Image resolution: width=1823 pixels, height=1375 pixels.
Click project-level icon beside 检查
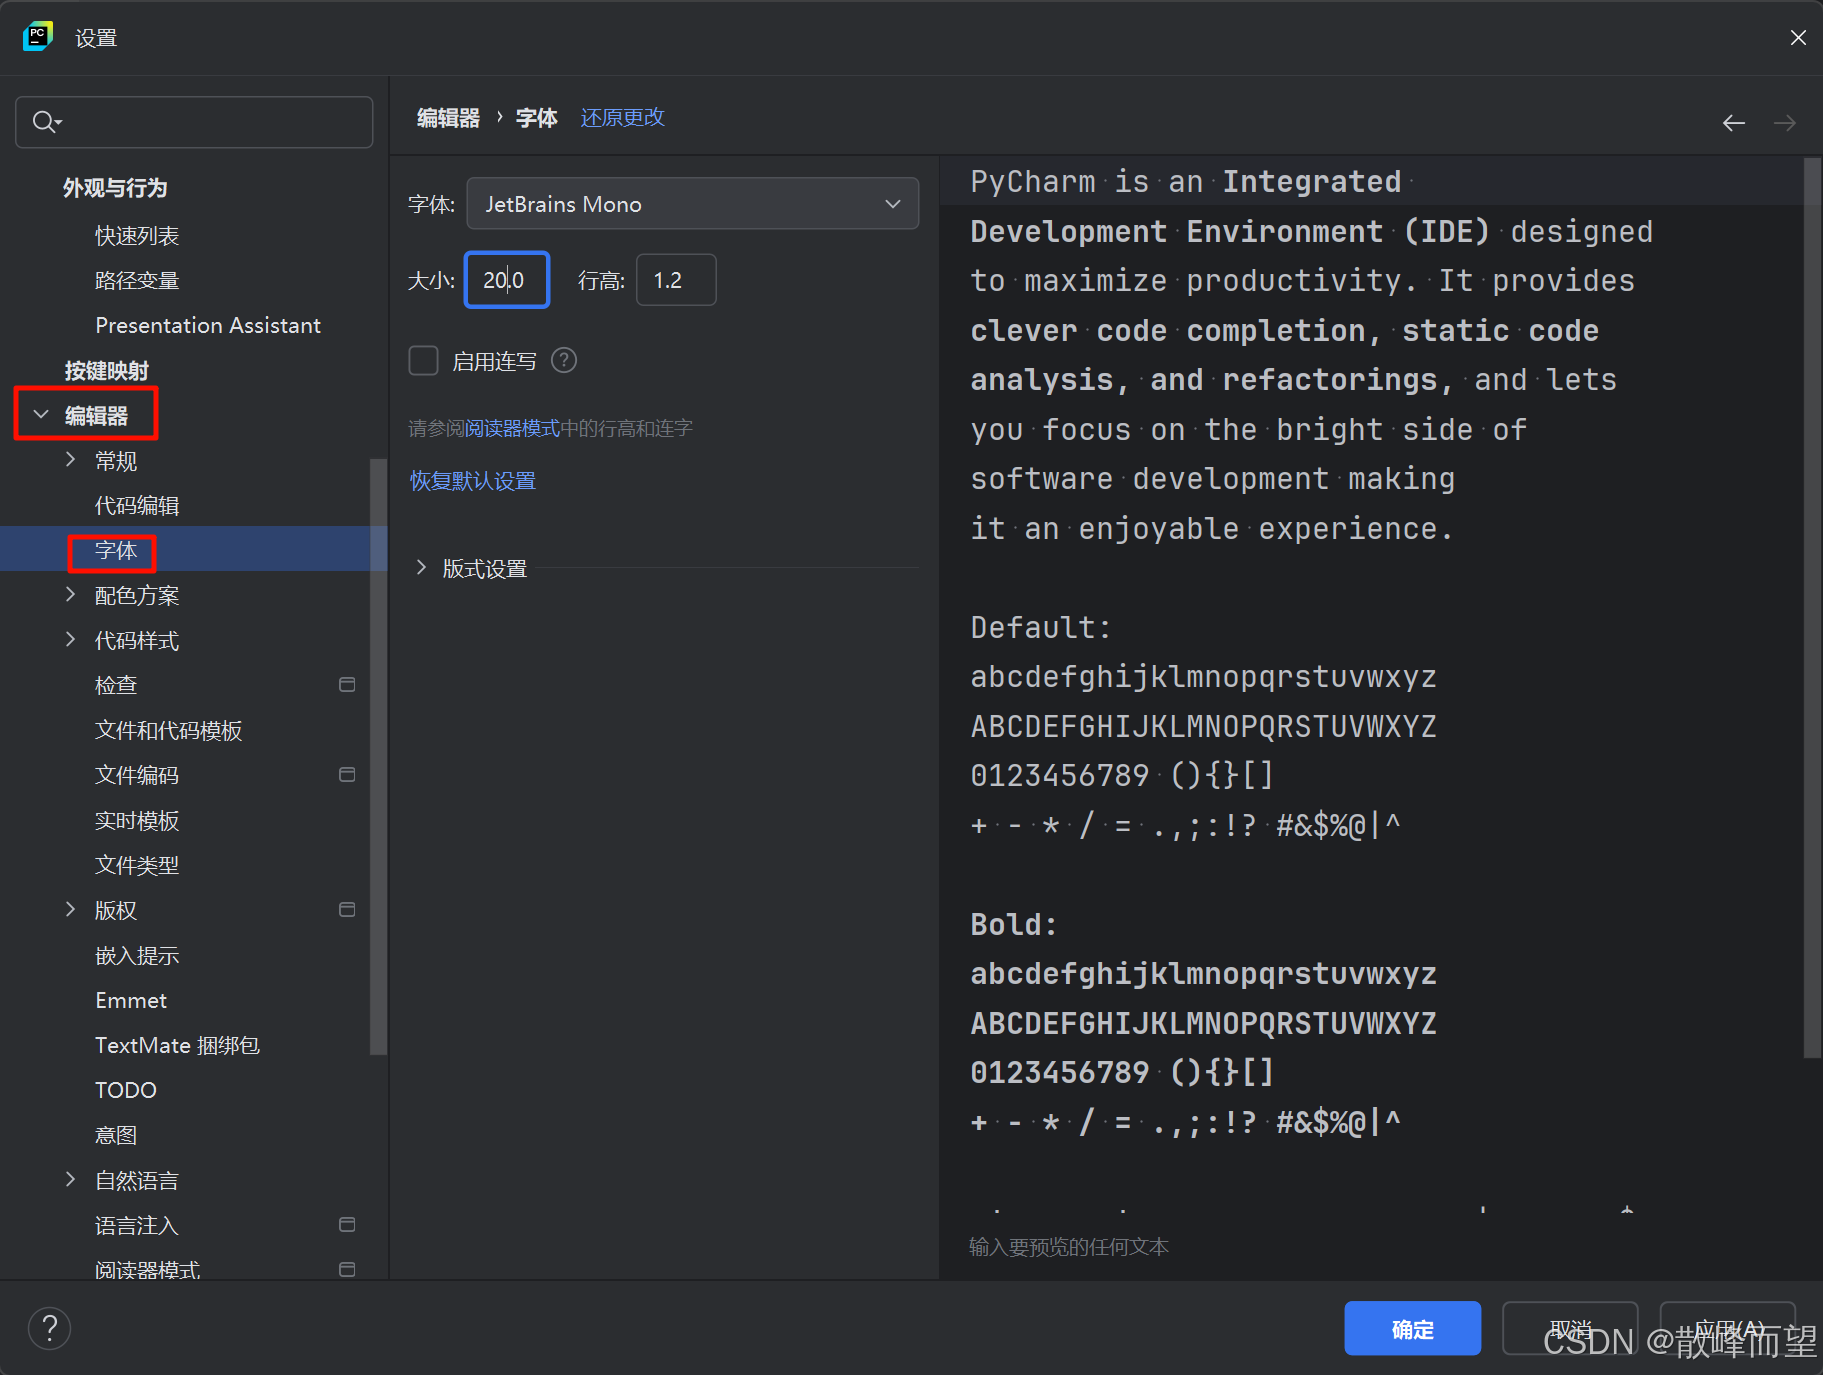[347, 685]
